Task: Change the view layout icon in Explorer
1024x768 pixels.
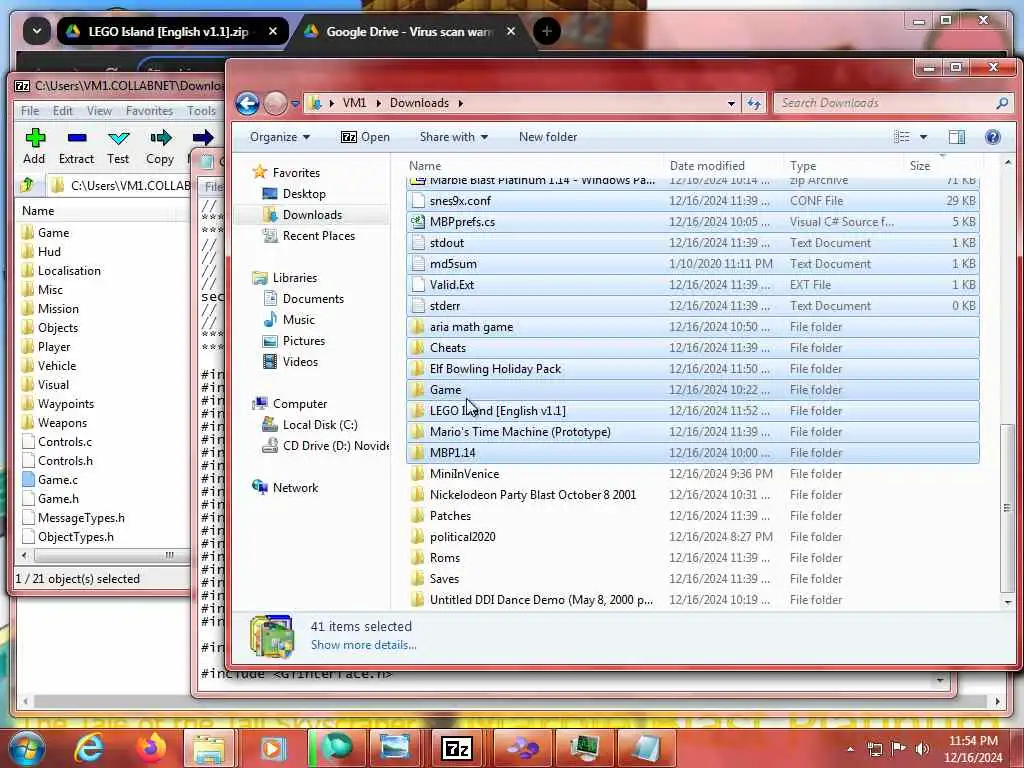Action: [901, 136]
